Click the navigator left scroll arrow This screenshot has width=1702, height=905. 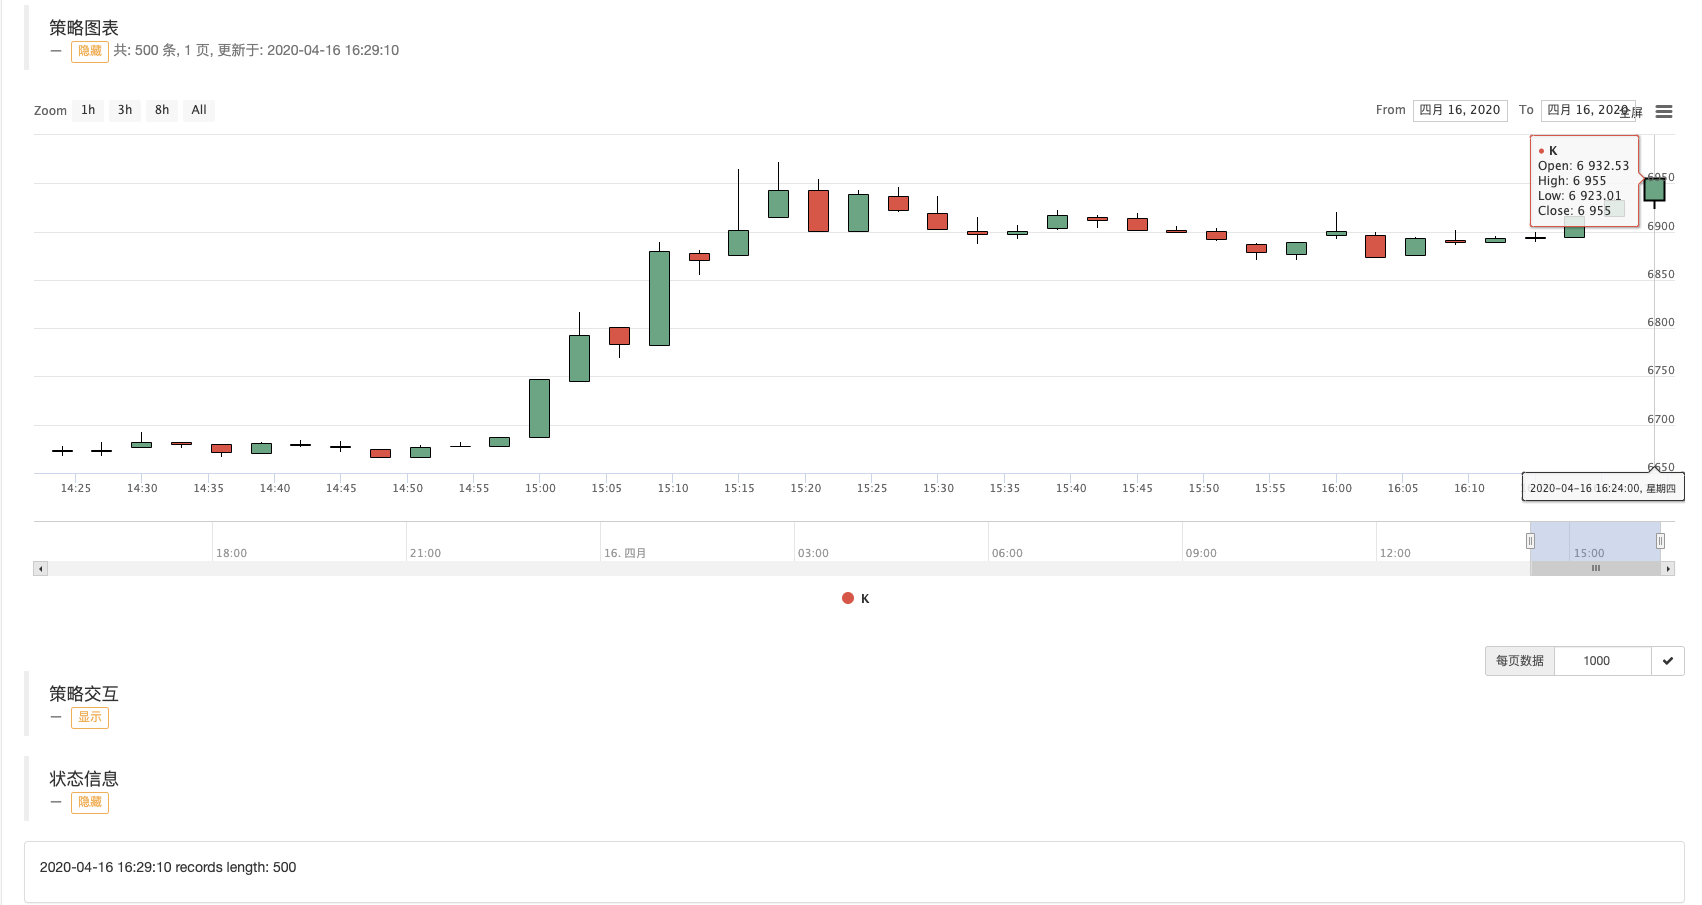[40, 568]
